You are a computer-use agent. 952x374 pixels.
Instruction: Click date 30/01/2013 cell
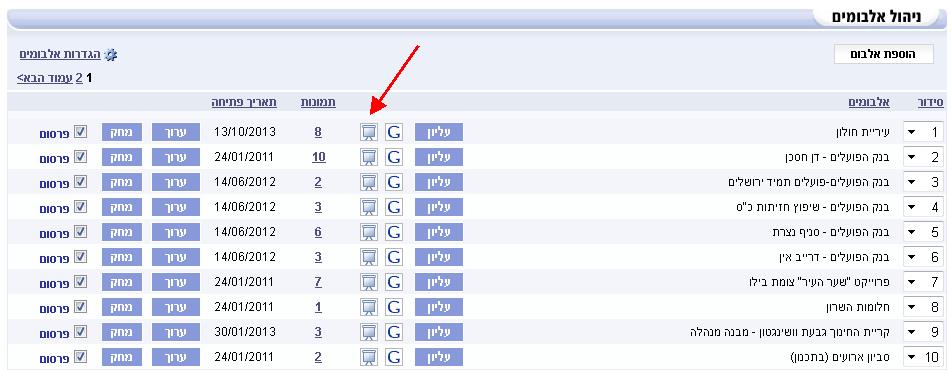click(x=245, y=332)
